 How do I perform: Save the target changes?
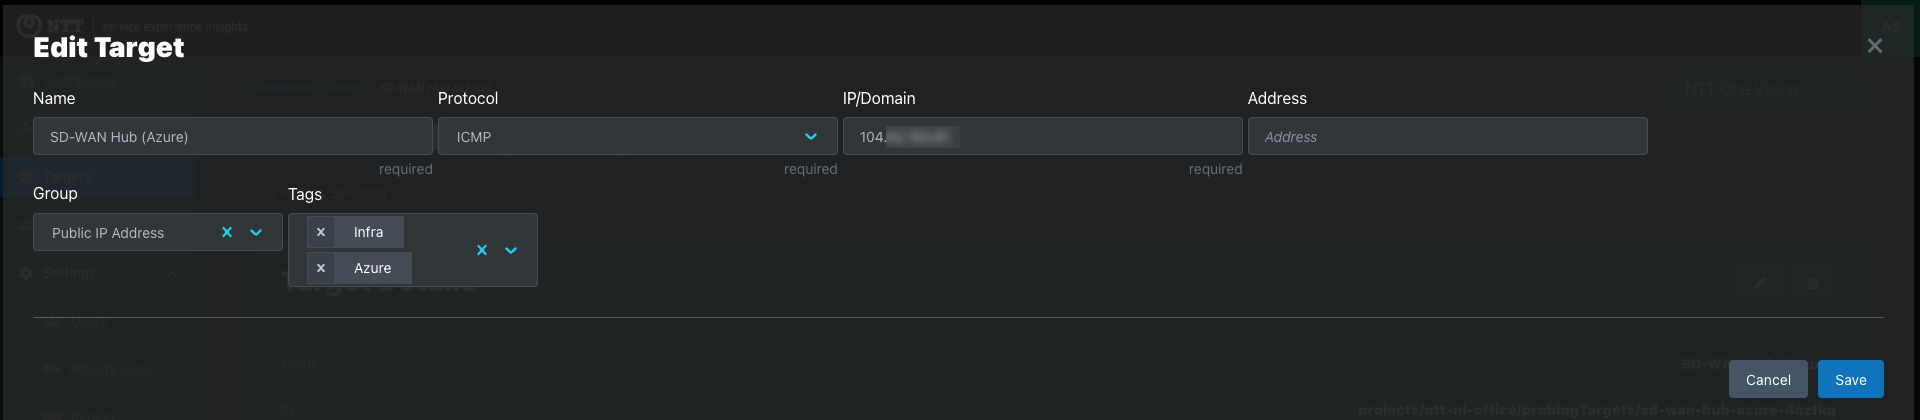point(1850,379)
